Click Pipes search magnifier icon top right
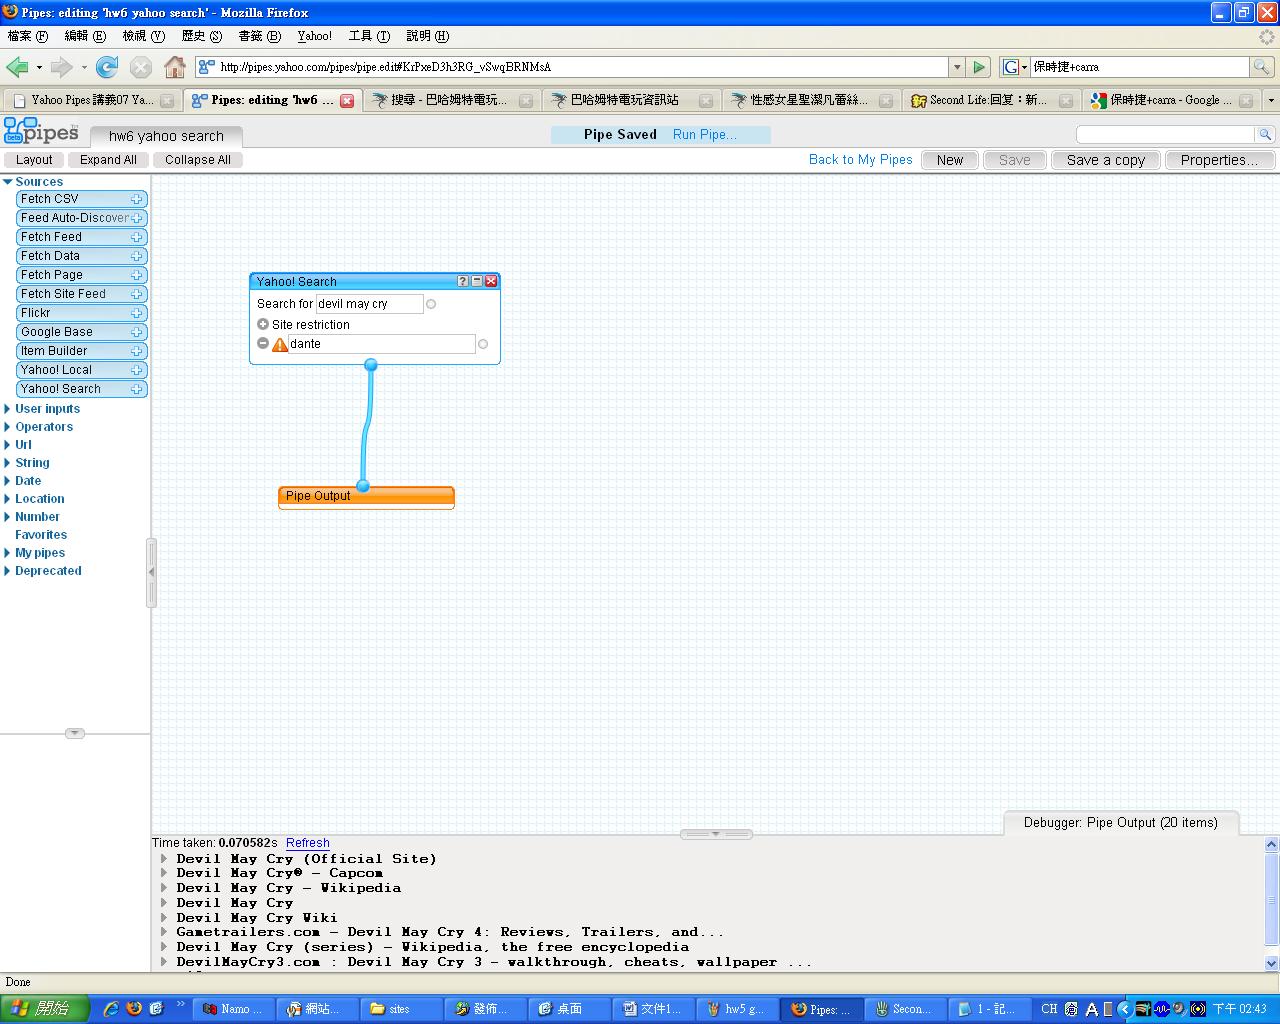Viewport: 1280px width, 1024px height. 1264,134
